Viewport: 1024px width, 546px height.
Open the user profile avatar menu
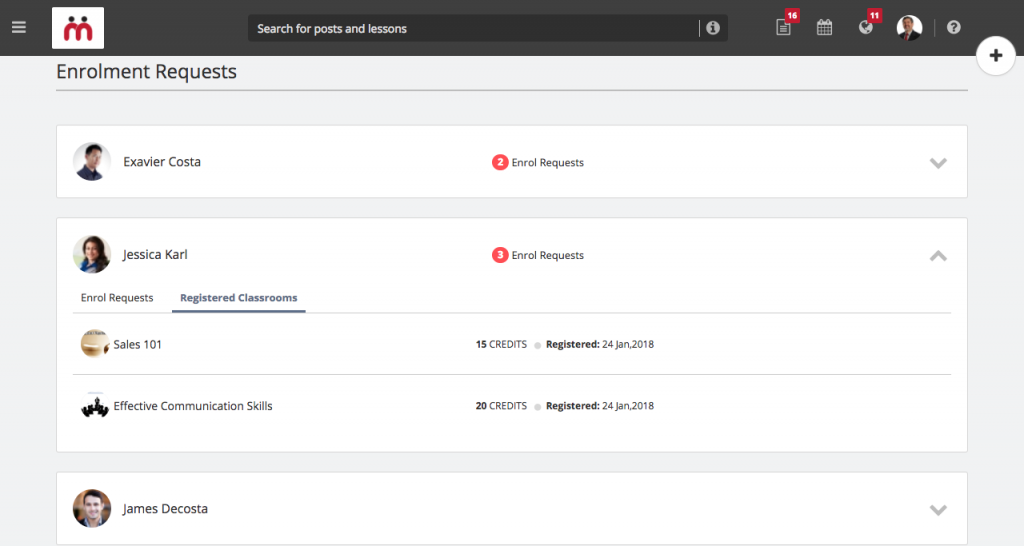(909, 27)
